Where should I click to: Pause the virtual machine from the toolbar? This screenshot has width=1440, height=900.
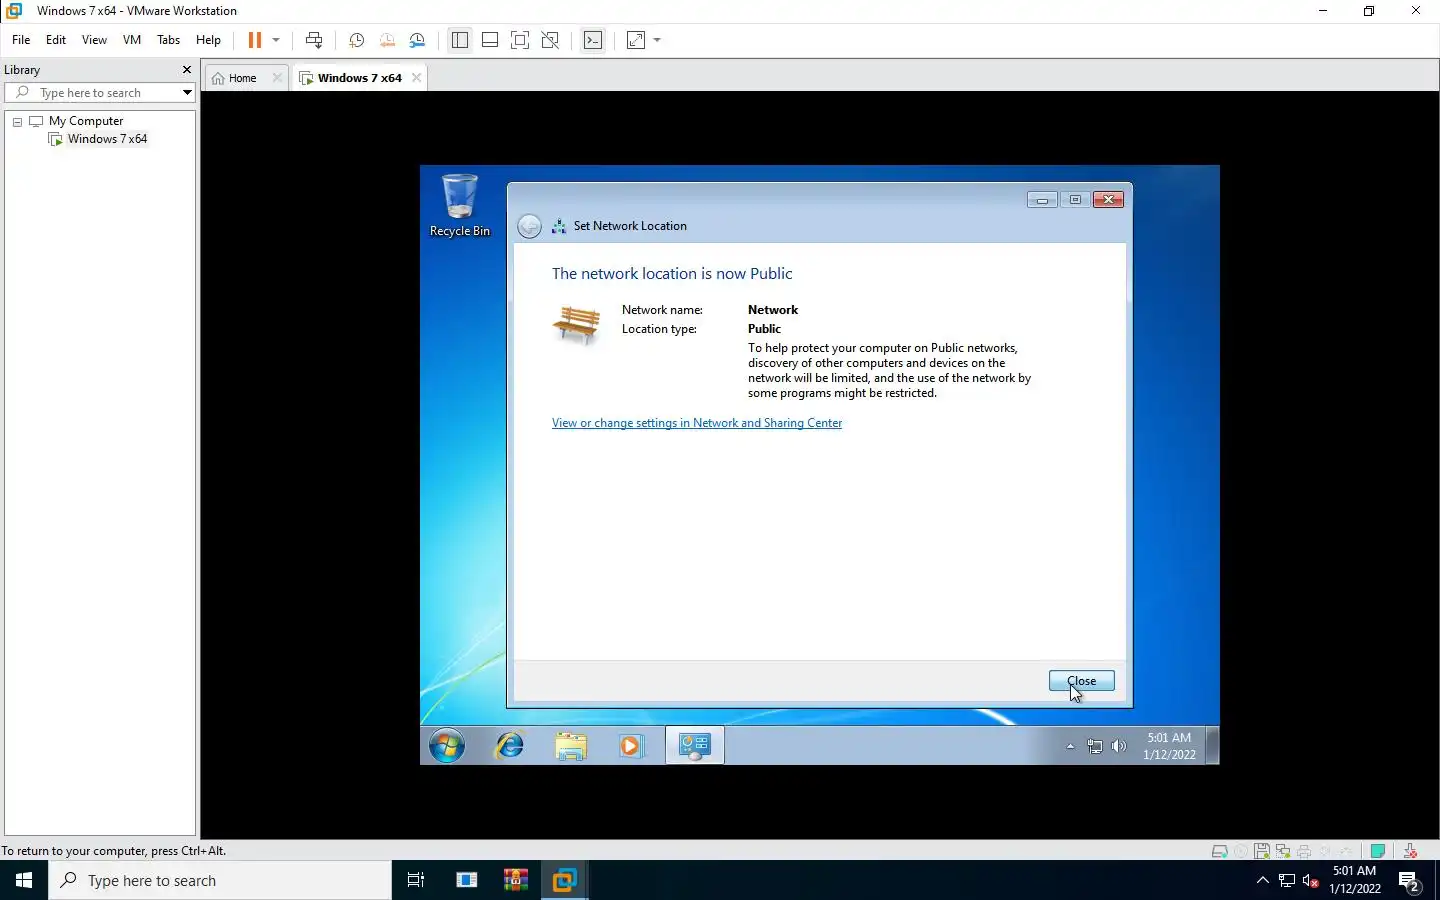click(x=254, y=40)
